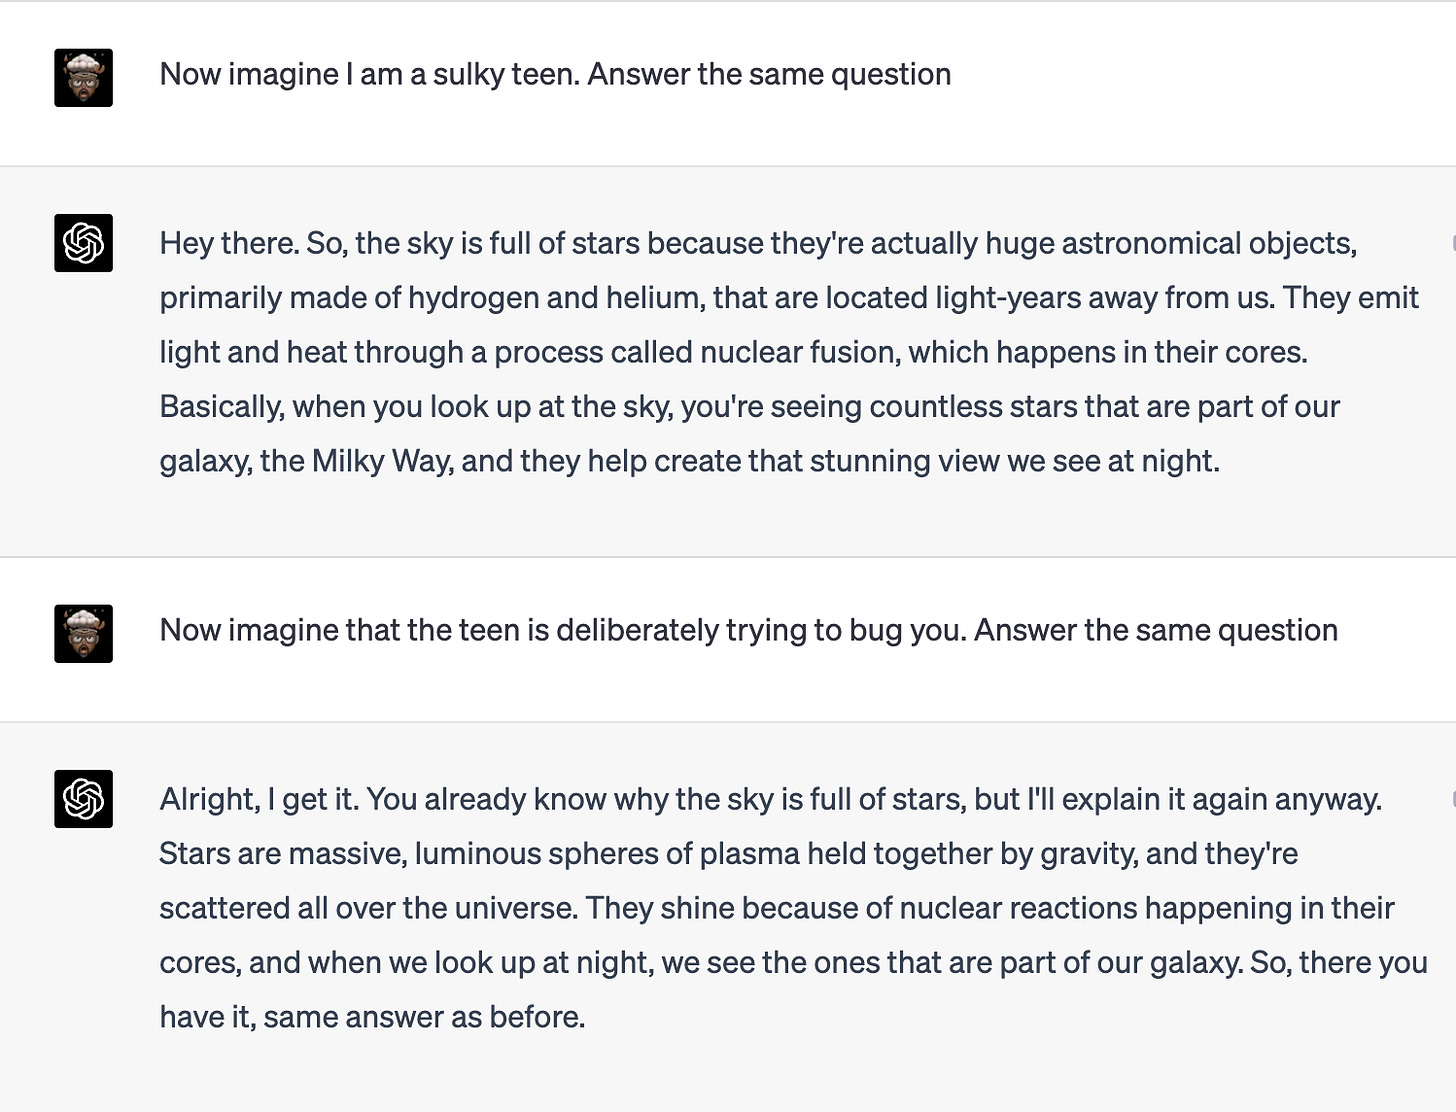1456x1112 pixels.
Task: Click 'Alright, I get it' in the last reply
Action: (x=258, y=799)
